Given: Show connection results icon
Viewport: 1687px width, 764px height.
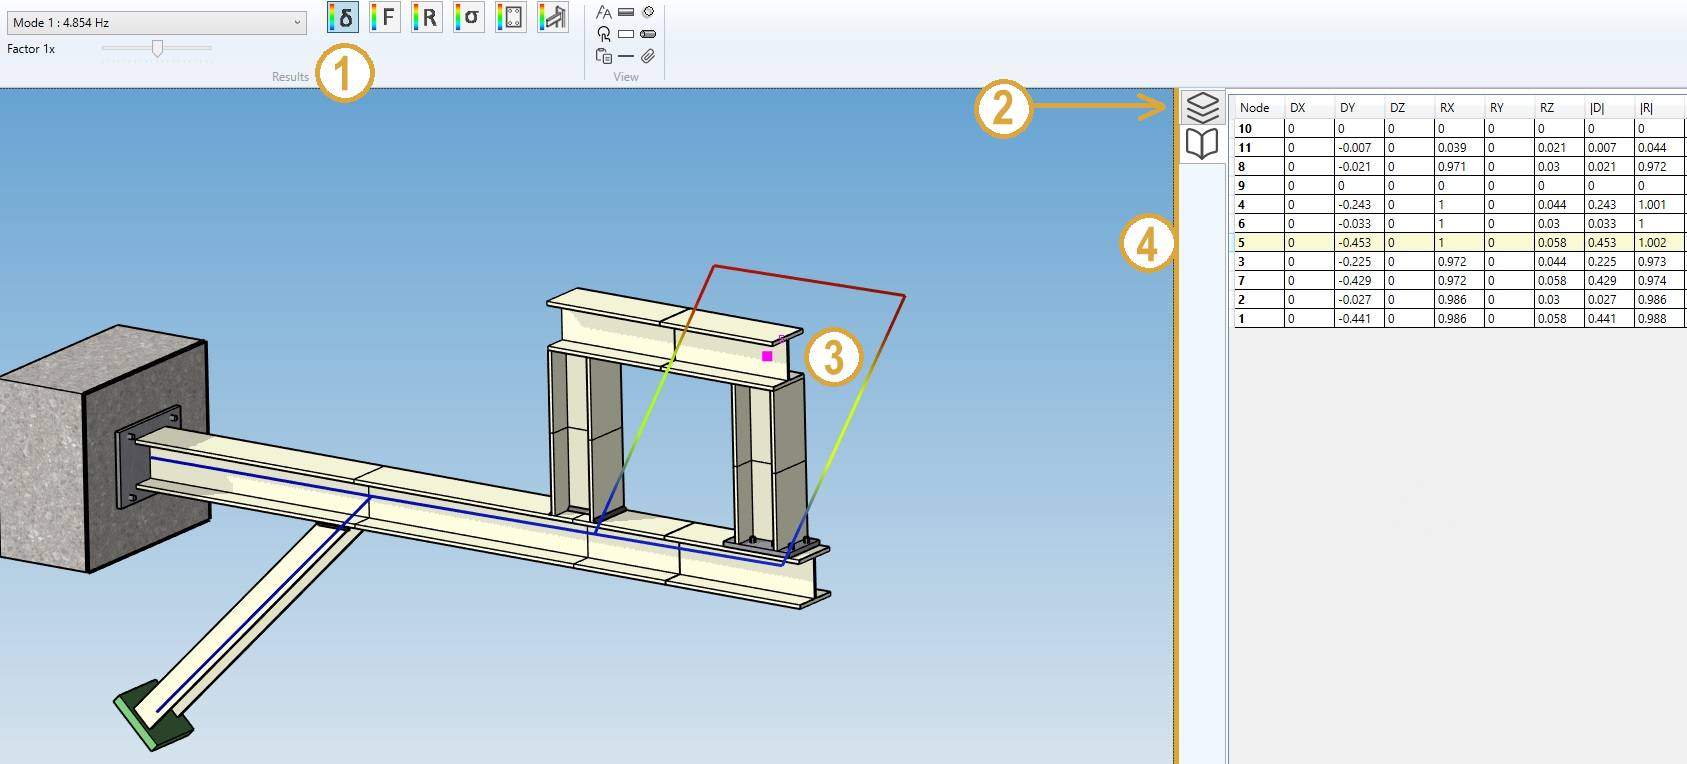Looking at the screenshot, I should [552, 17].
